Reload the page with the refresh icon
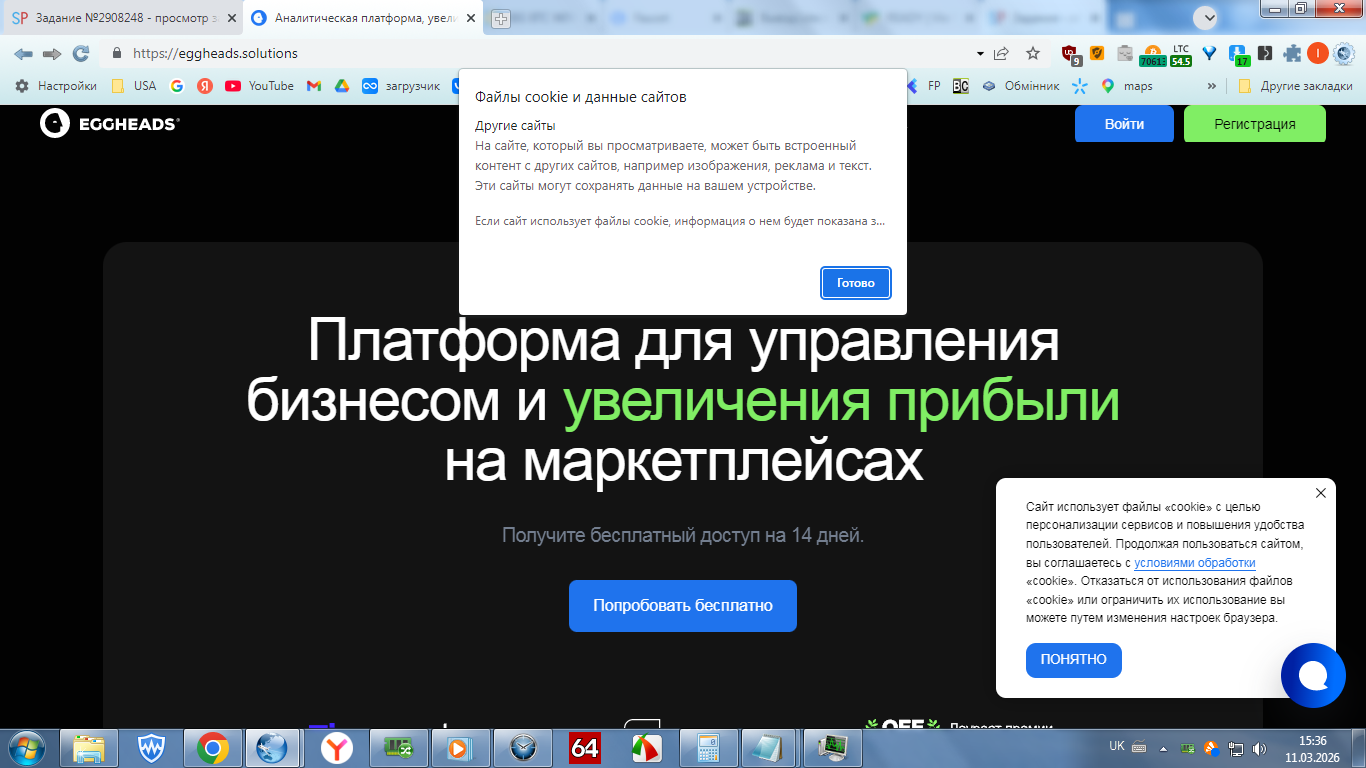The height and width of the screenshot is (768, 1366). tap(81, 53)
